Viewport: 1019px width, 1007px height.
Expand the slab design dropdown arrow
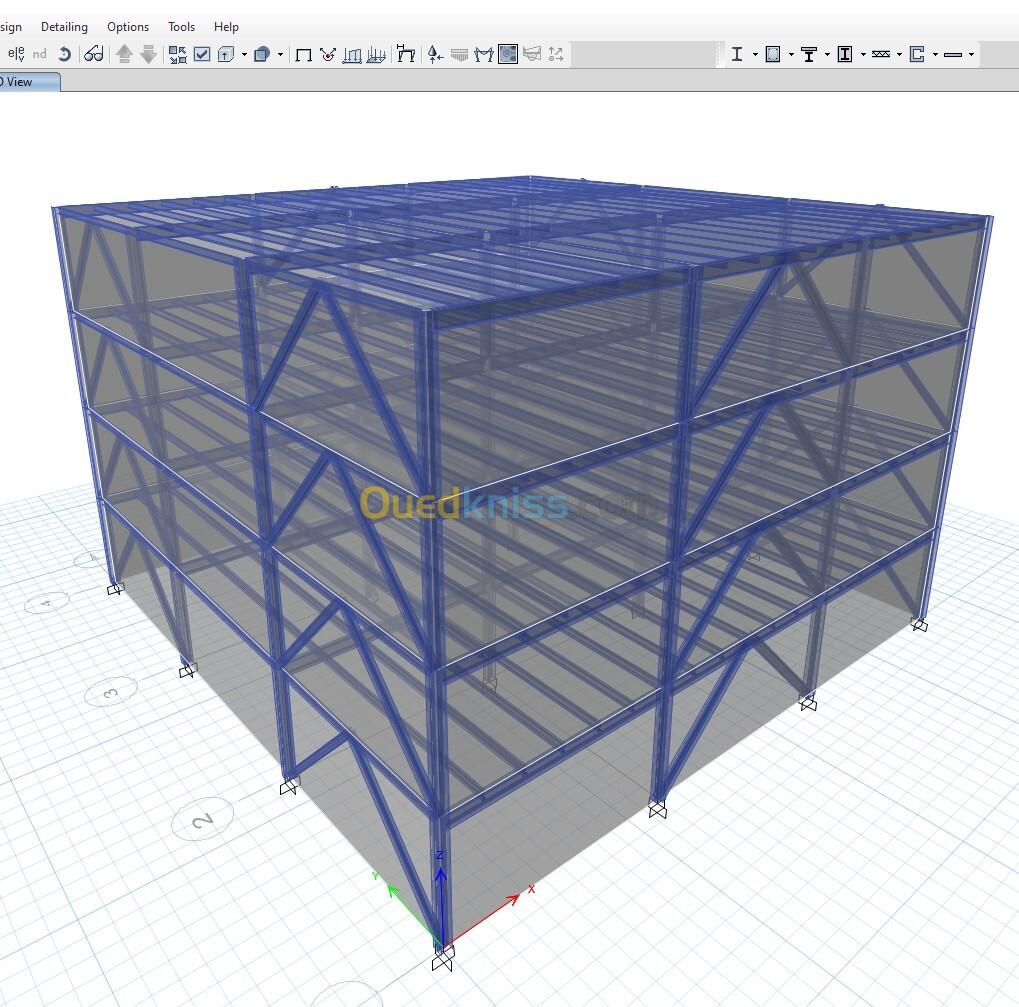972,55
